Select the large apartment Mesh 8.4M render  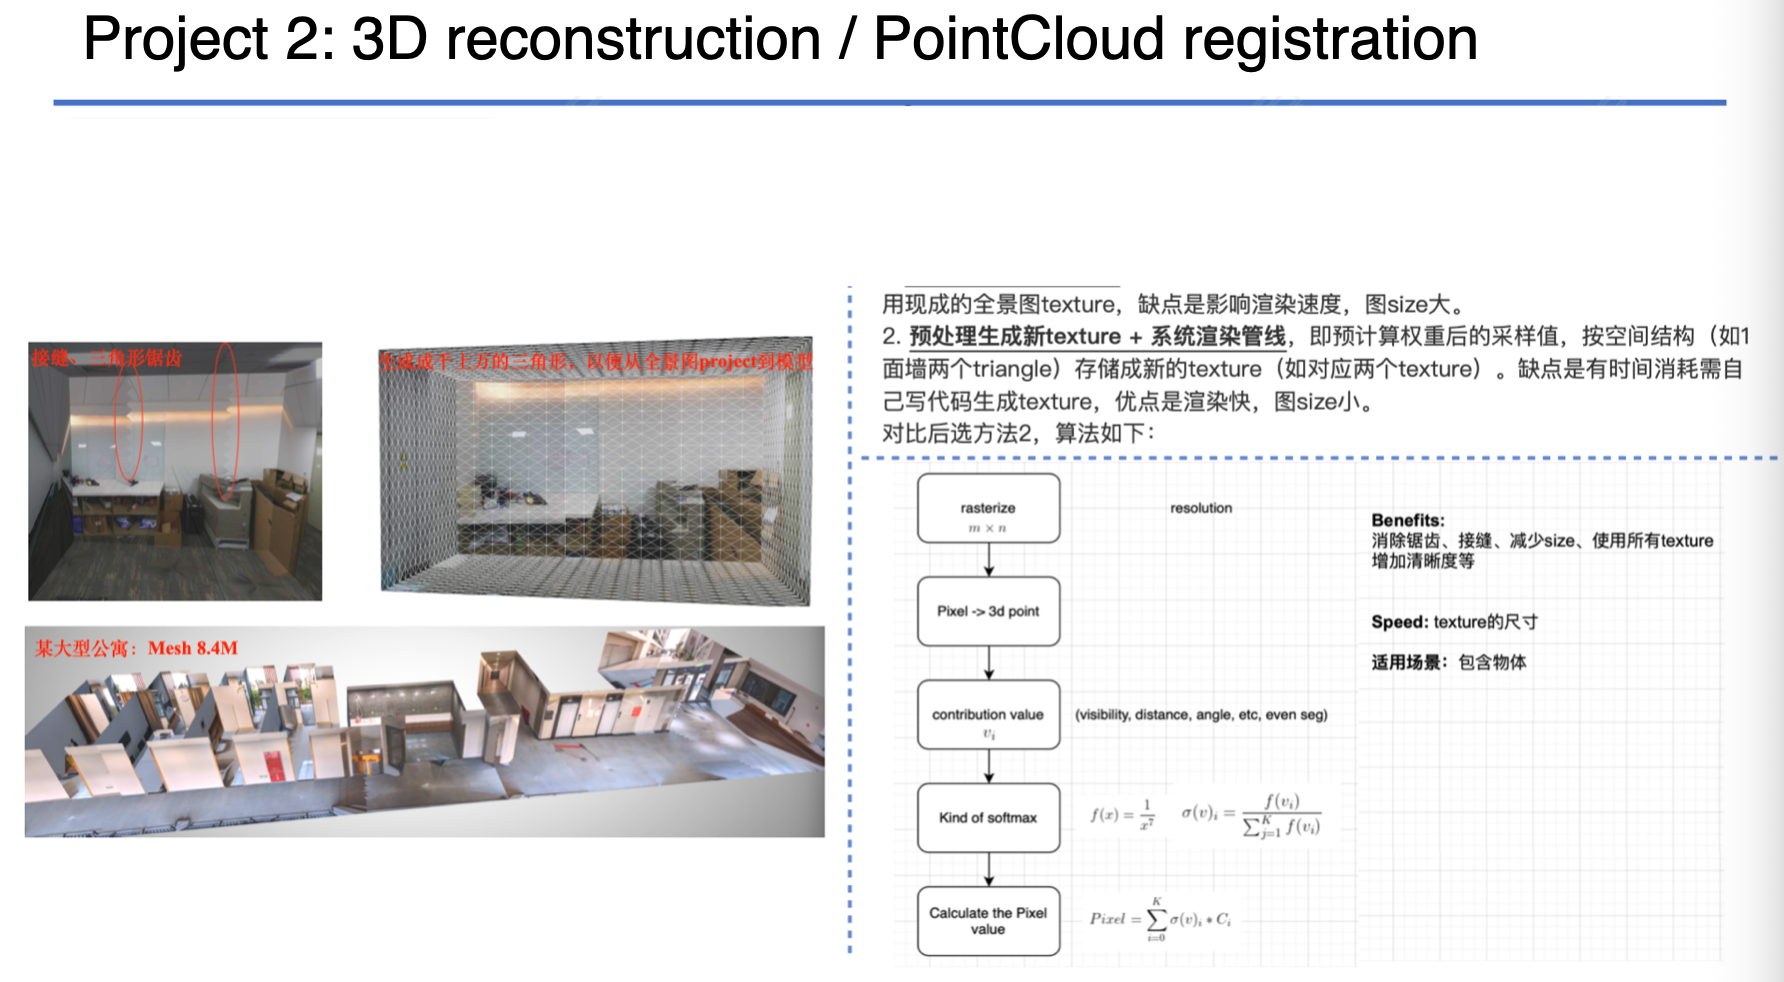point(425,731)
